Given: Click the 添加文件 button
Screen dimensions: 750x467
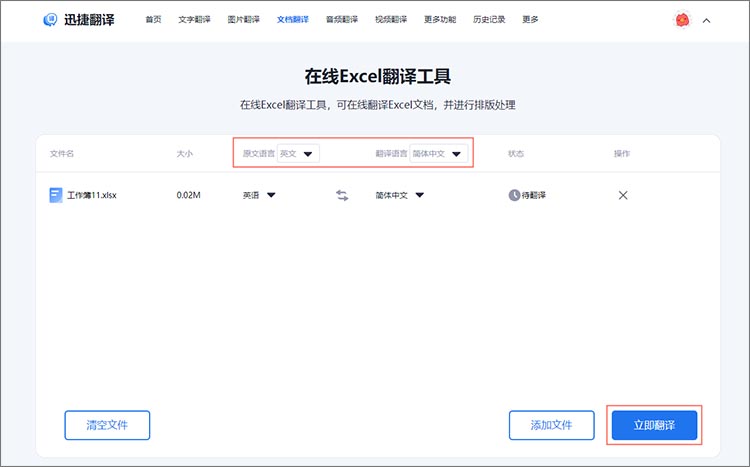Looking at the screenshot, I should [x=551, y=425].
